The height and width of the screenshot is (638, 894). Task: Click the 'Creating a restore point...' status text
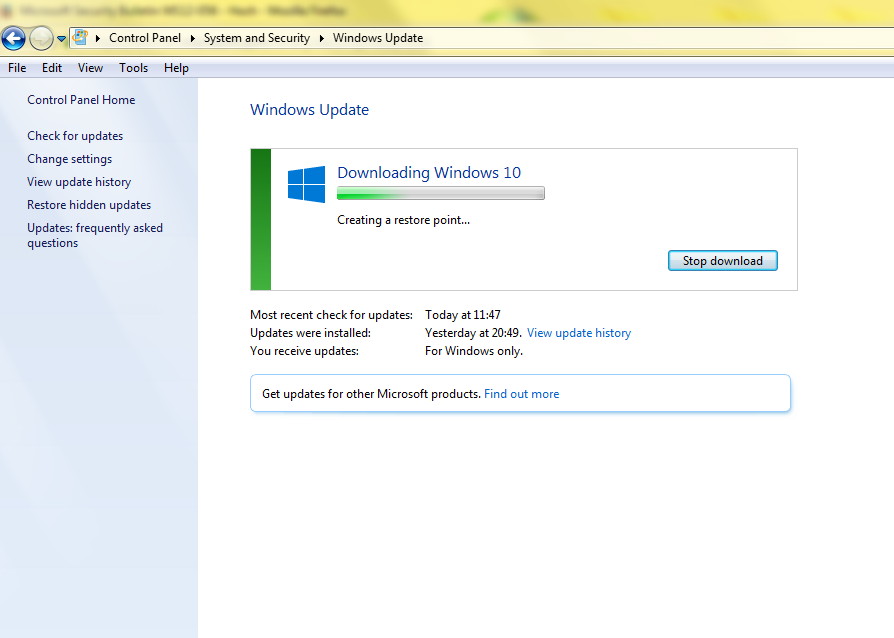point(404,220)
